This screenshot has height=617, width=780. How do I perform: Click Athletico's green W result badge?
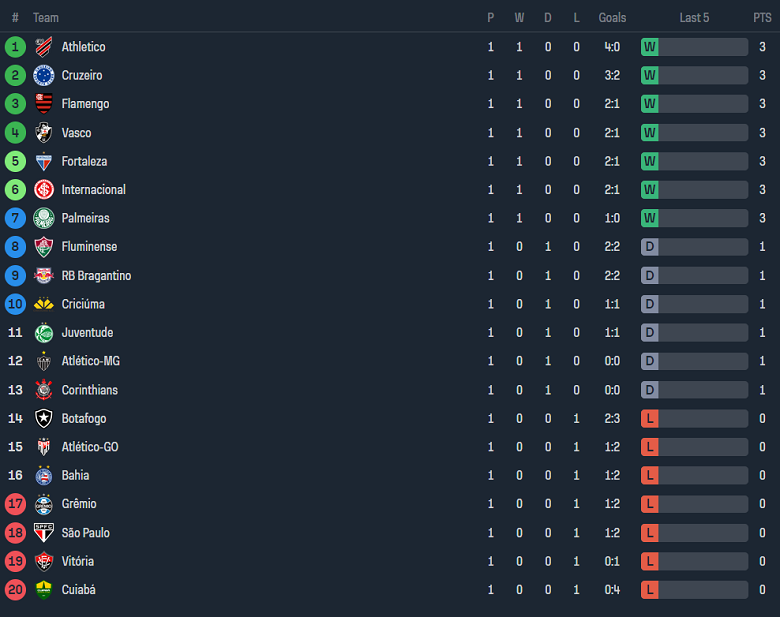[x=650, y=47]
